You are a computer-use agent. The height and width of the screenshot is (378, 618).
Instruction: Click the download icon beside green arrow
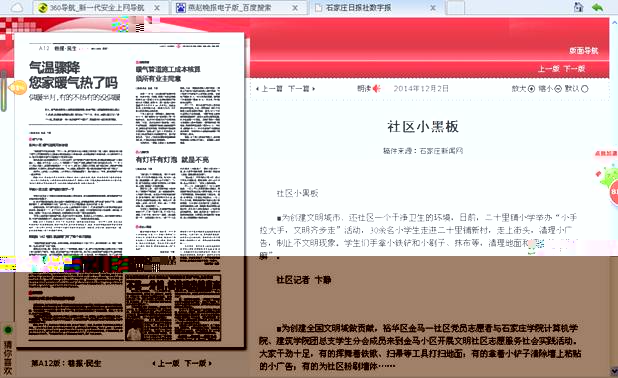[x=578, y=7]
